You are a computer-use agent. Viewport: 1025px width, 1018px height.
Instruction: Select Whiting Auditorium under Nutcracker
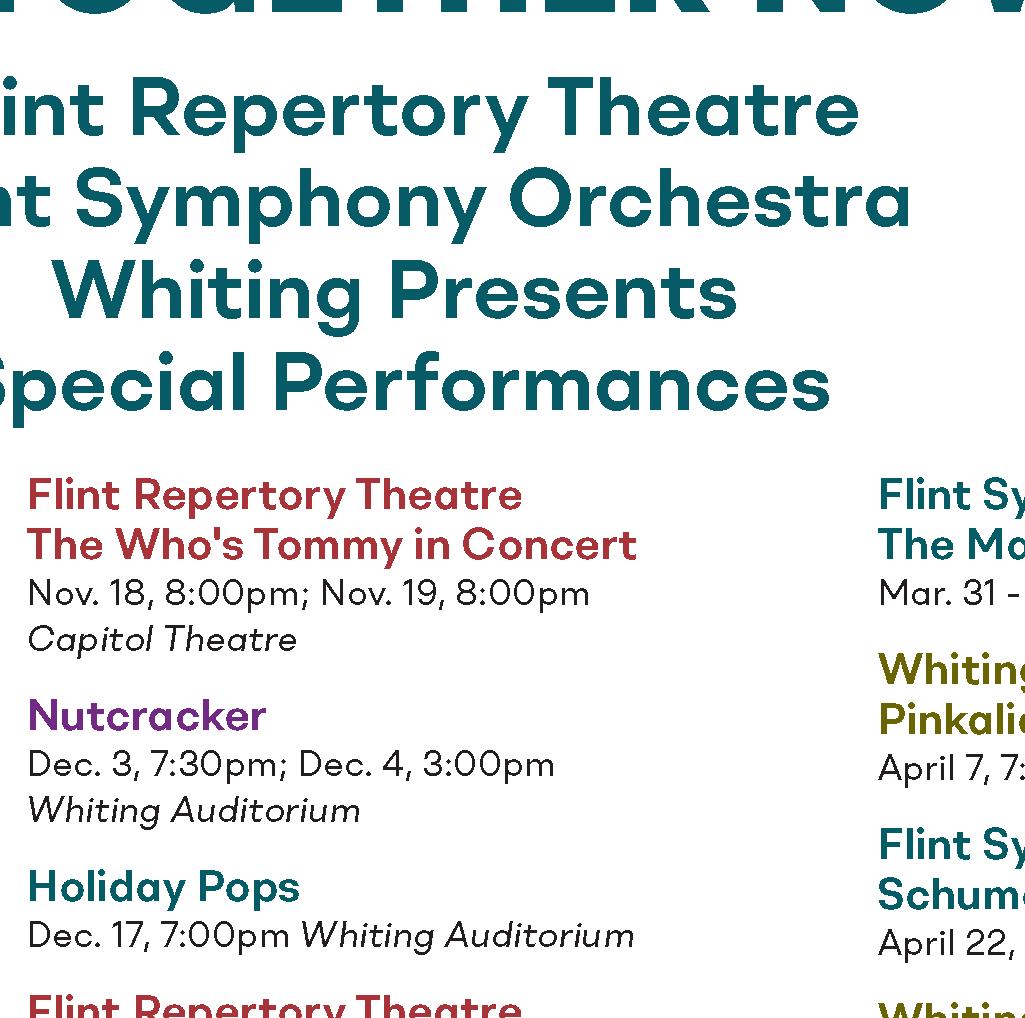(194, 811)
